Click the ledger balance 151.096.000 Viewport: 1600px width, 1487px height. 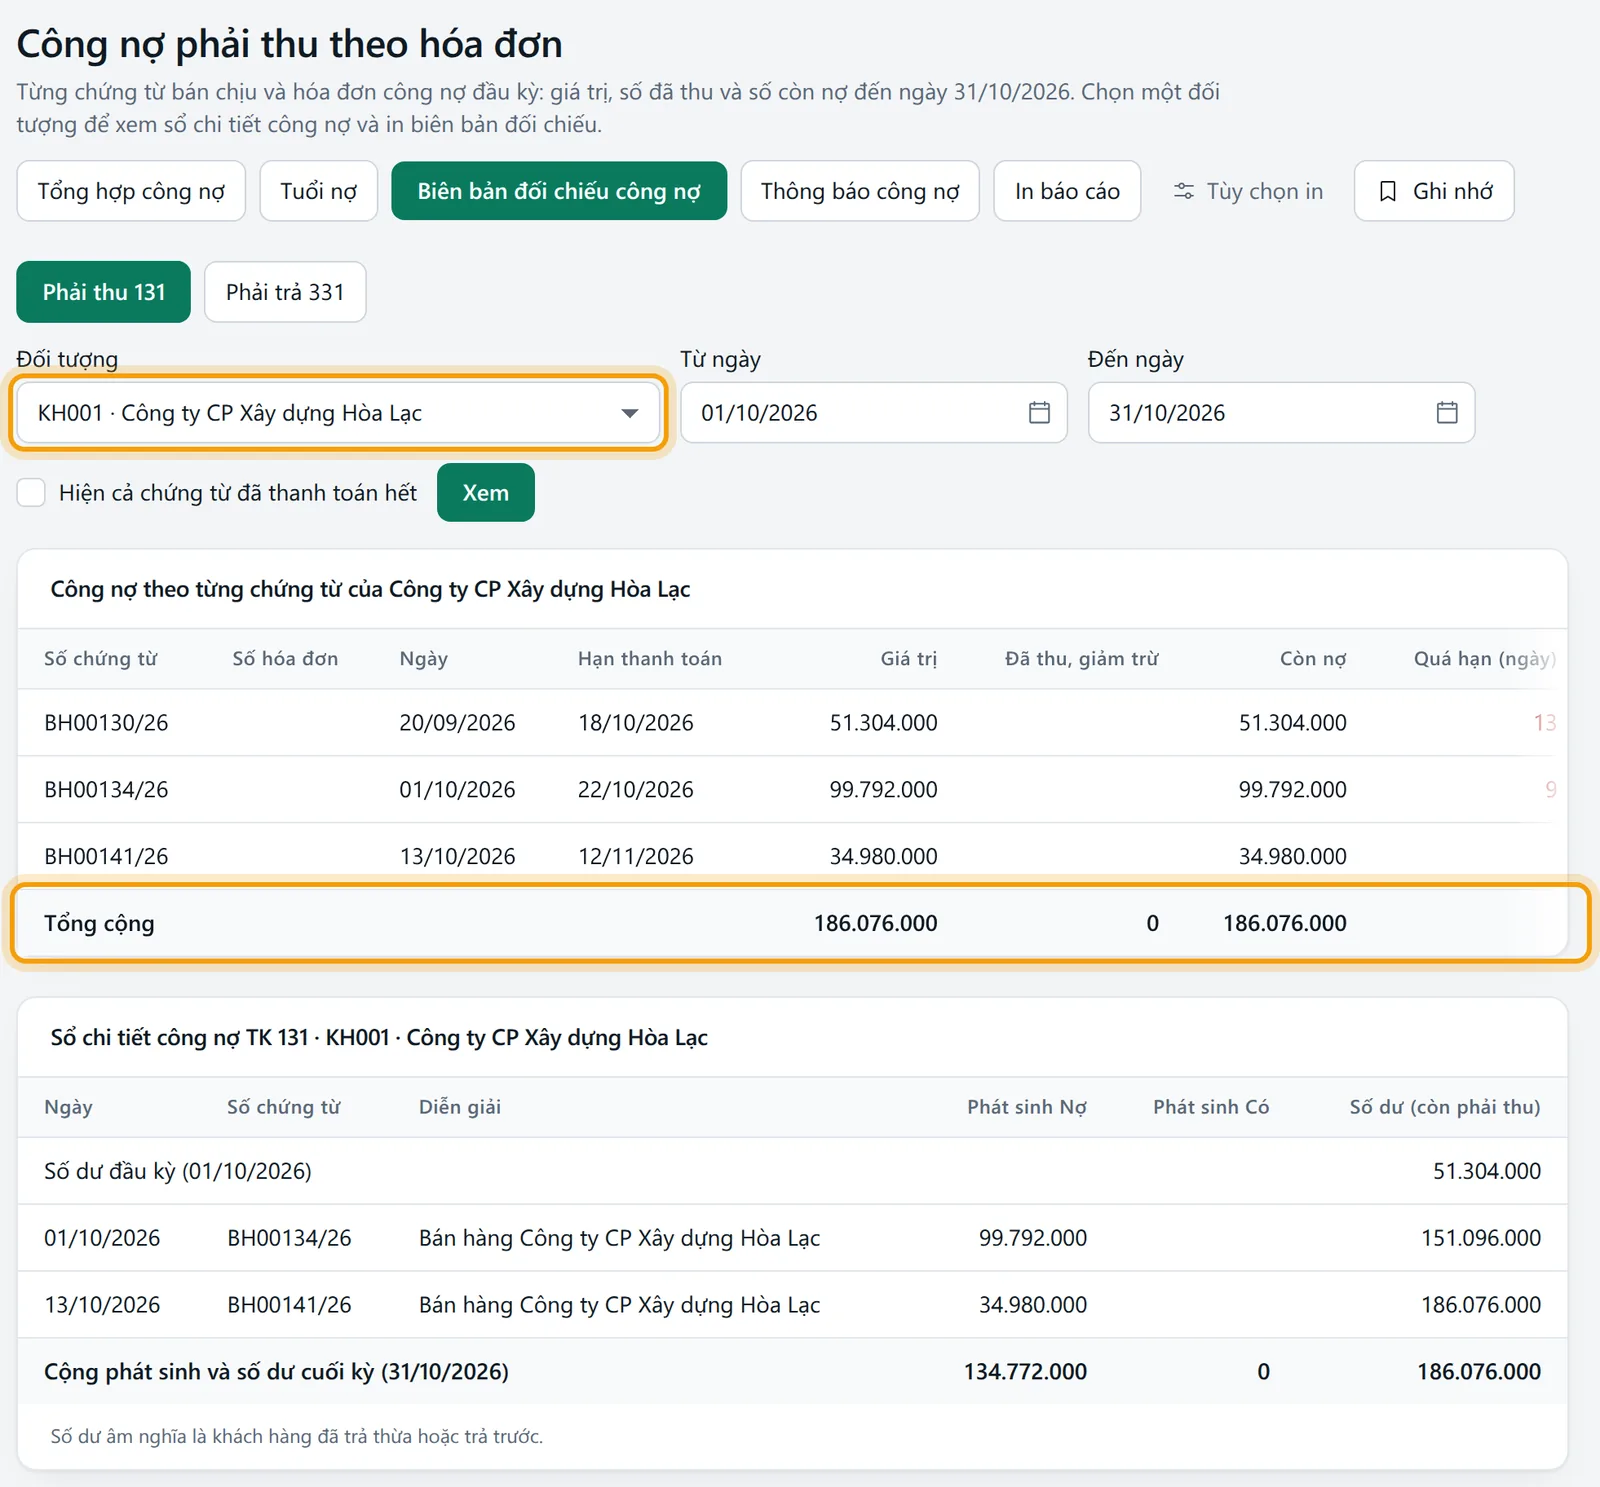pos(1481,1237)
